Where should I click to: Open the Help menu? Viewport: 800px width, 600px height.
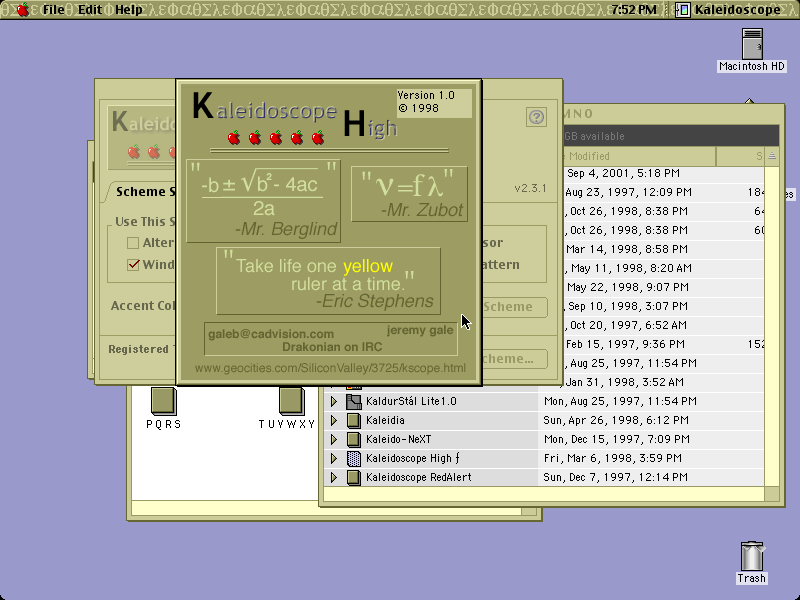tap(129, 10)
